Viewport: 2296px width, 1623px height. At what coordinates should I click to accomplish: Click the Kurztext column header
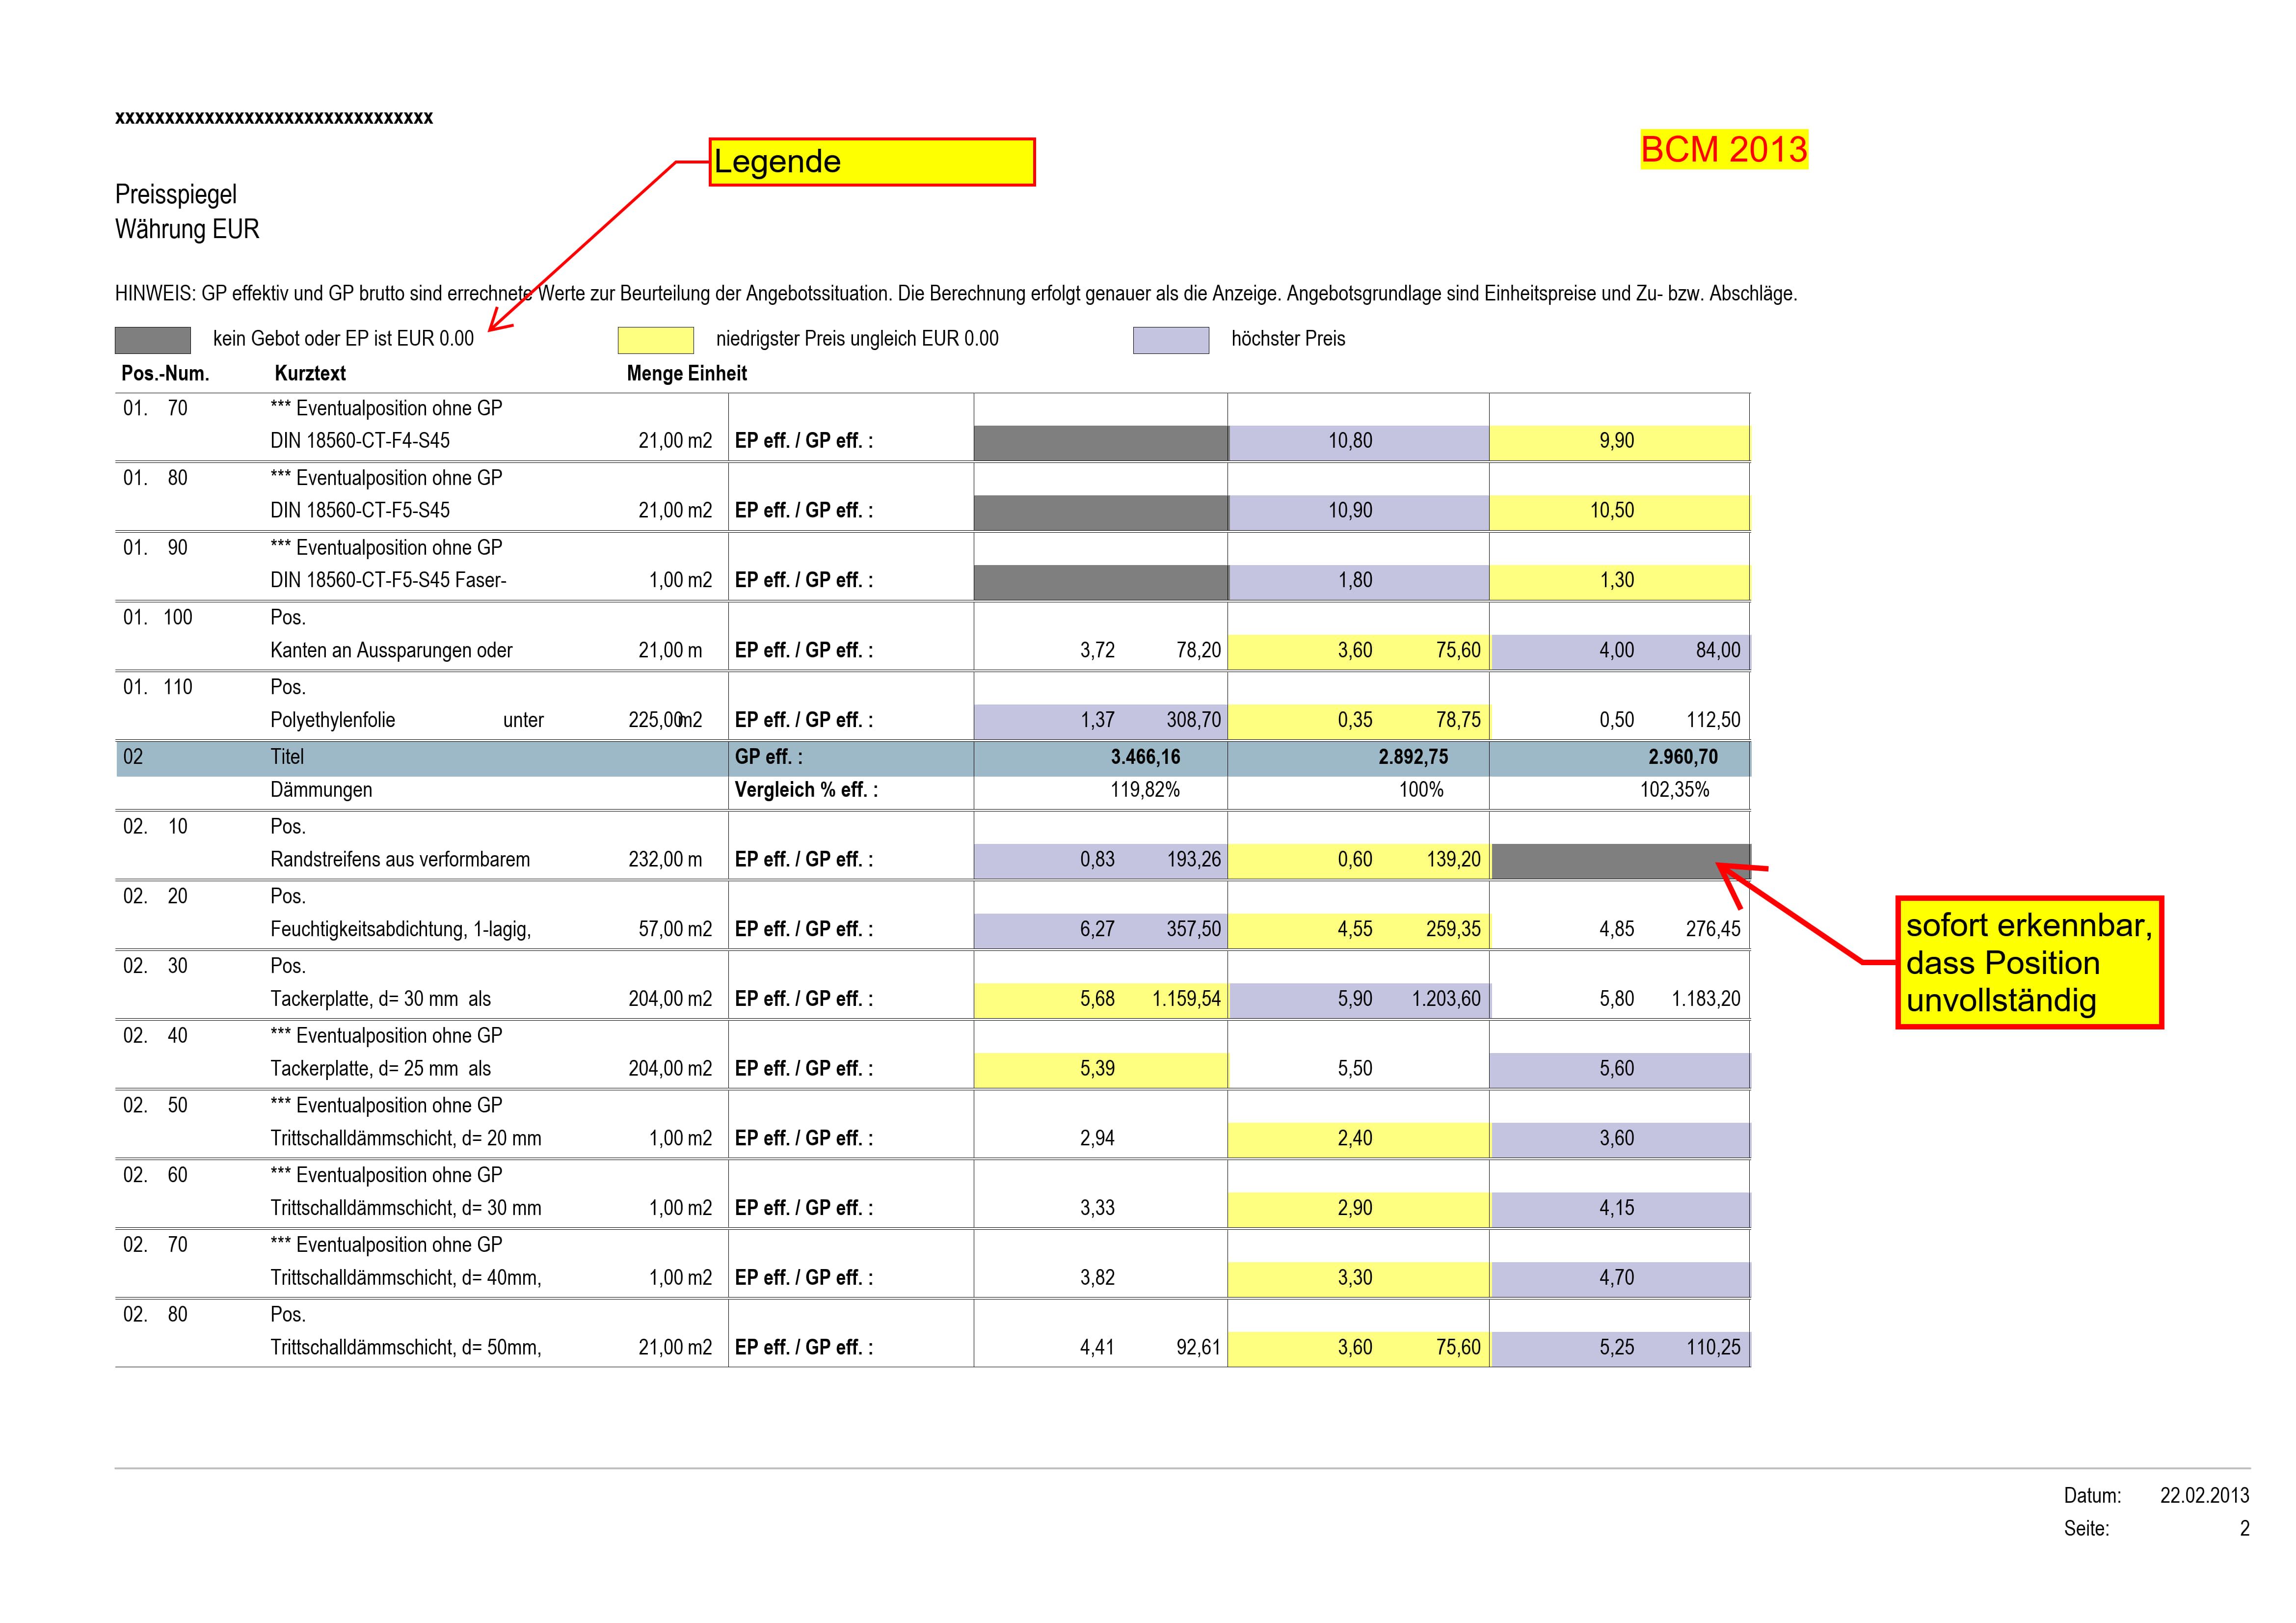pyautogui.click(x=310, y=374)
